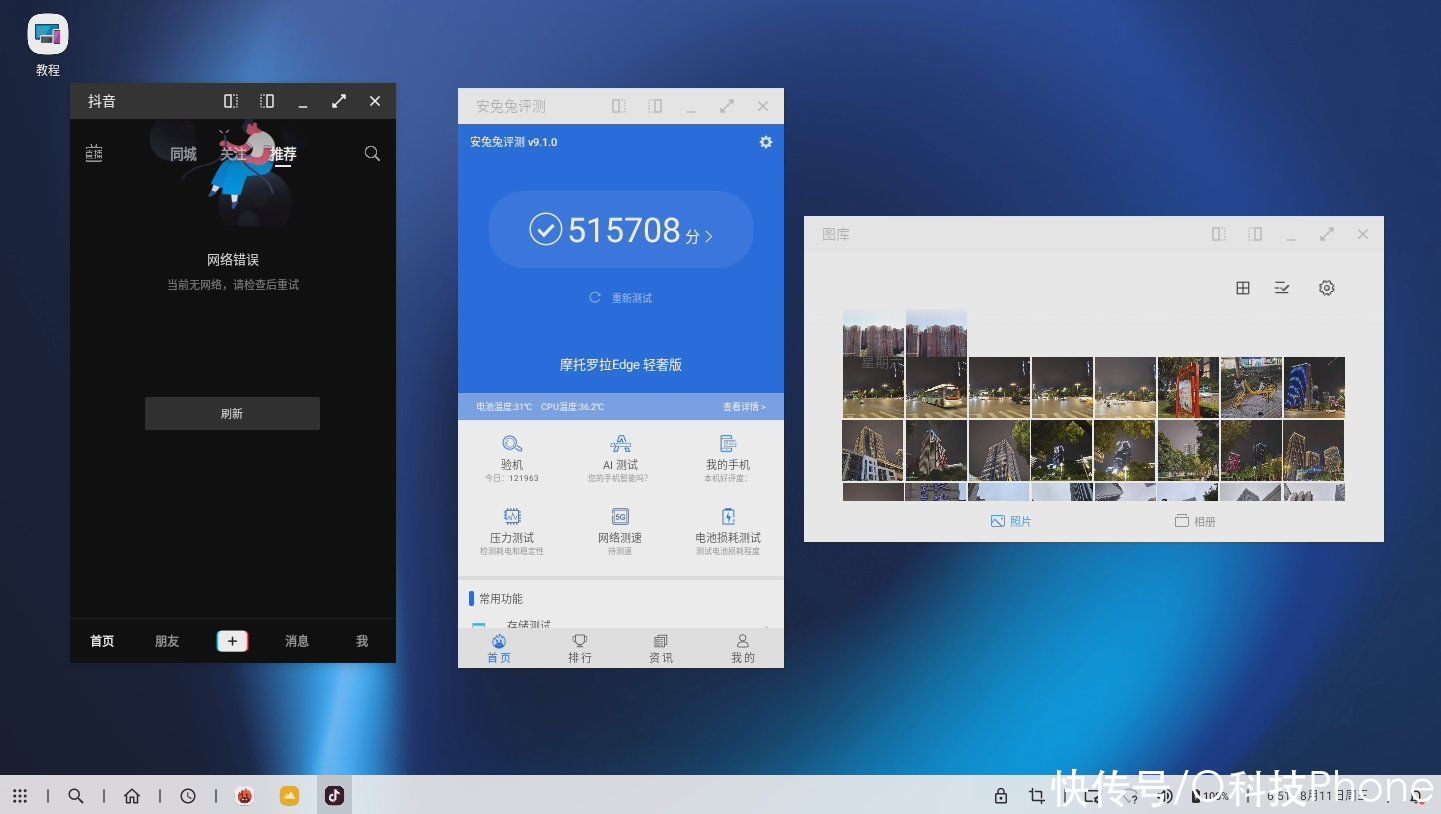Switch gallery grid layout icon
Image resolution: width=1441 pixels, height=814 pixels.
point(1243,288)
